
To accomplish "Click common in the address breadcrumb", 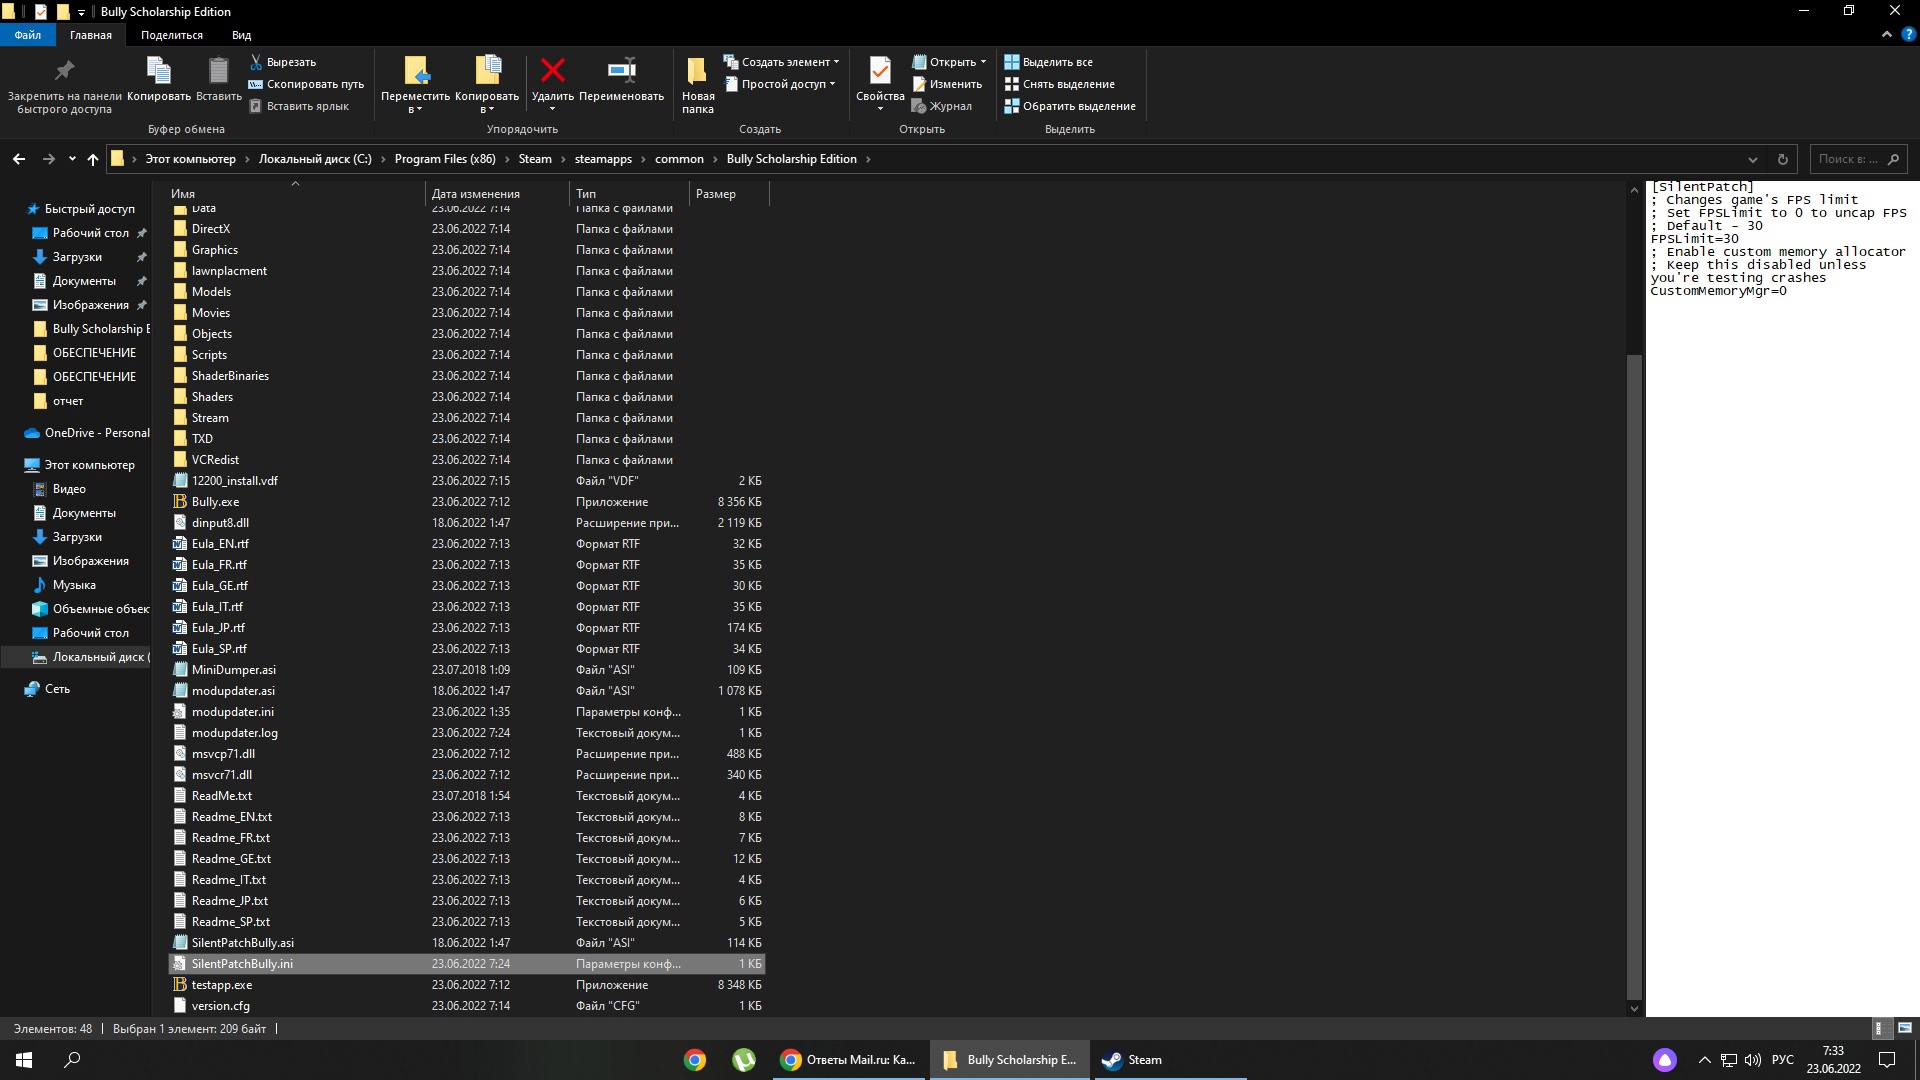I will (x=679, y=159).
